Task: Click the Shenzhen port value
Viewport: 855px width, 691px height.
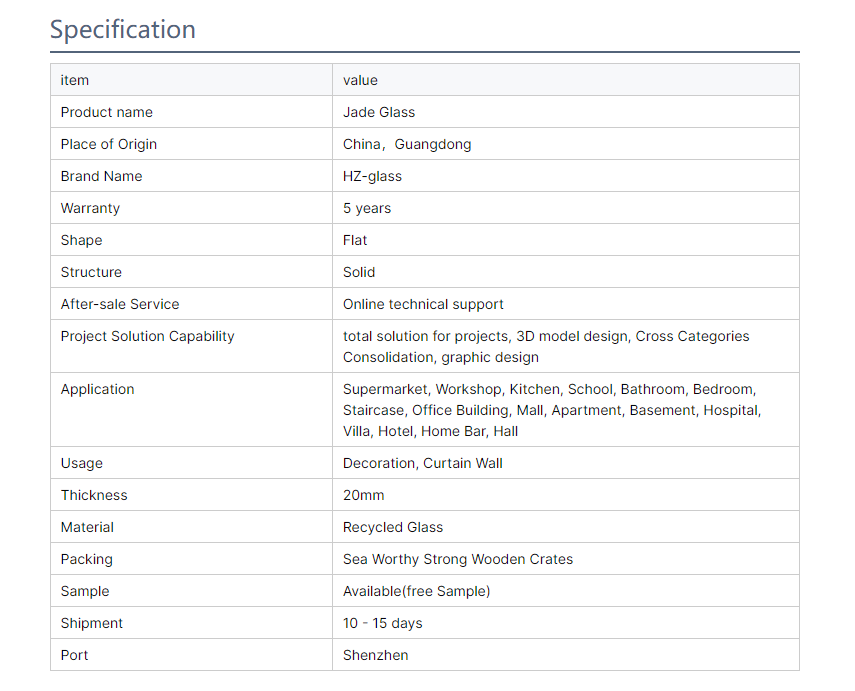Action: coord(376,655)
